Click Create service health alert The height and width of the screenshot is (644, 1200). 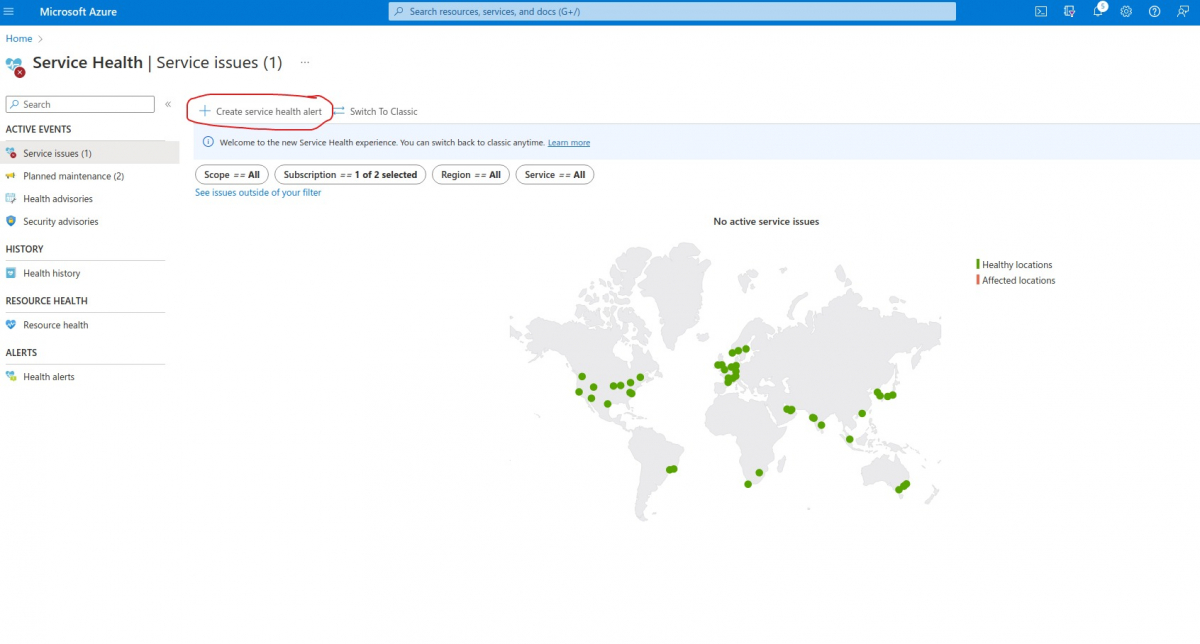260,111
